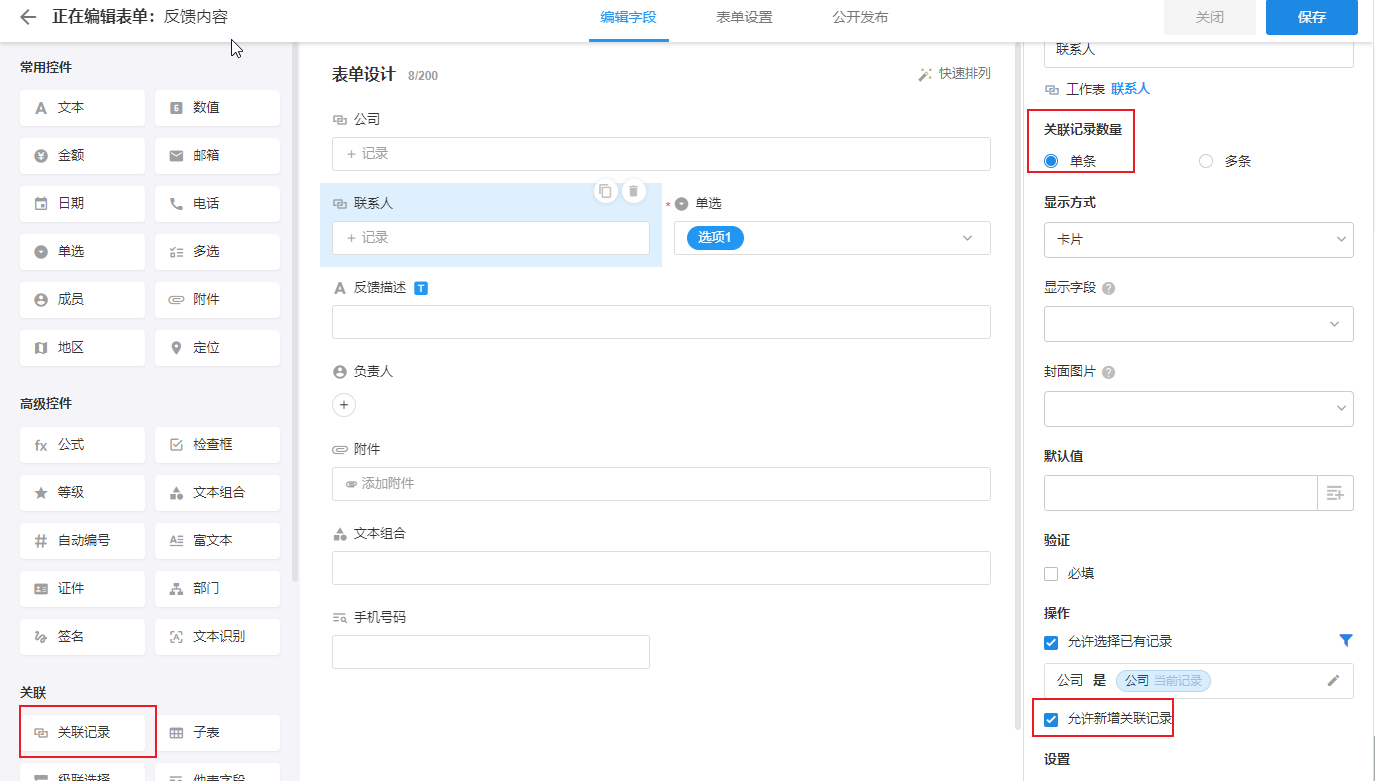The width and height of the screenshot is (1375, 781).
Task: Select the 多条 radio option
Action: 1206,161
